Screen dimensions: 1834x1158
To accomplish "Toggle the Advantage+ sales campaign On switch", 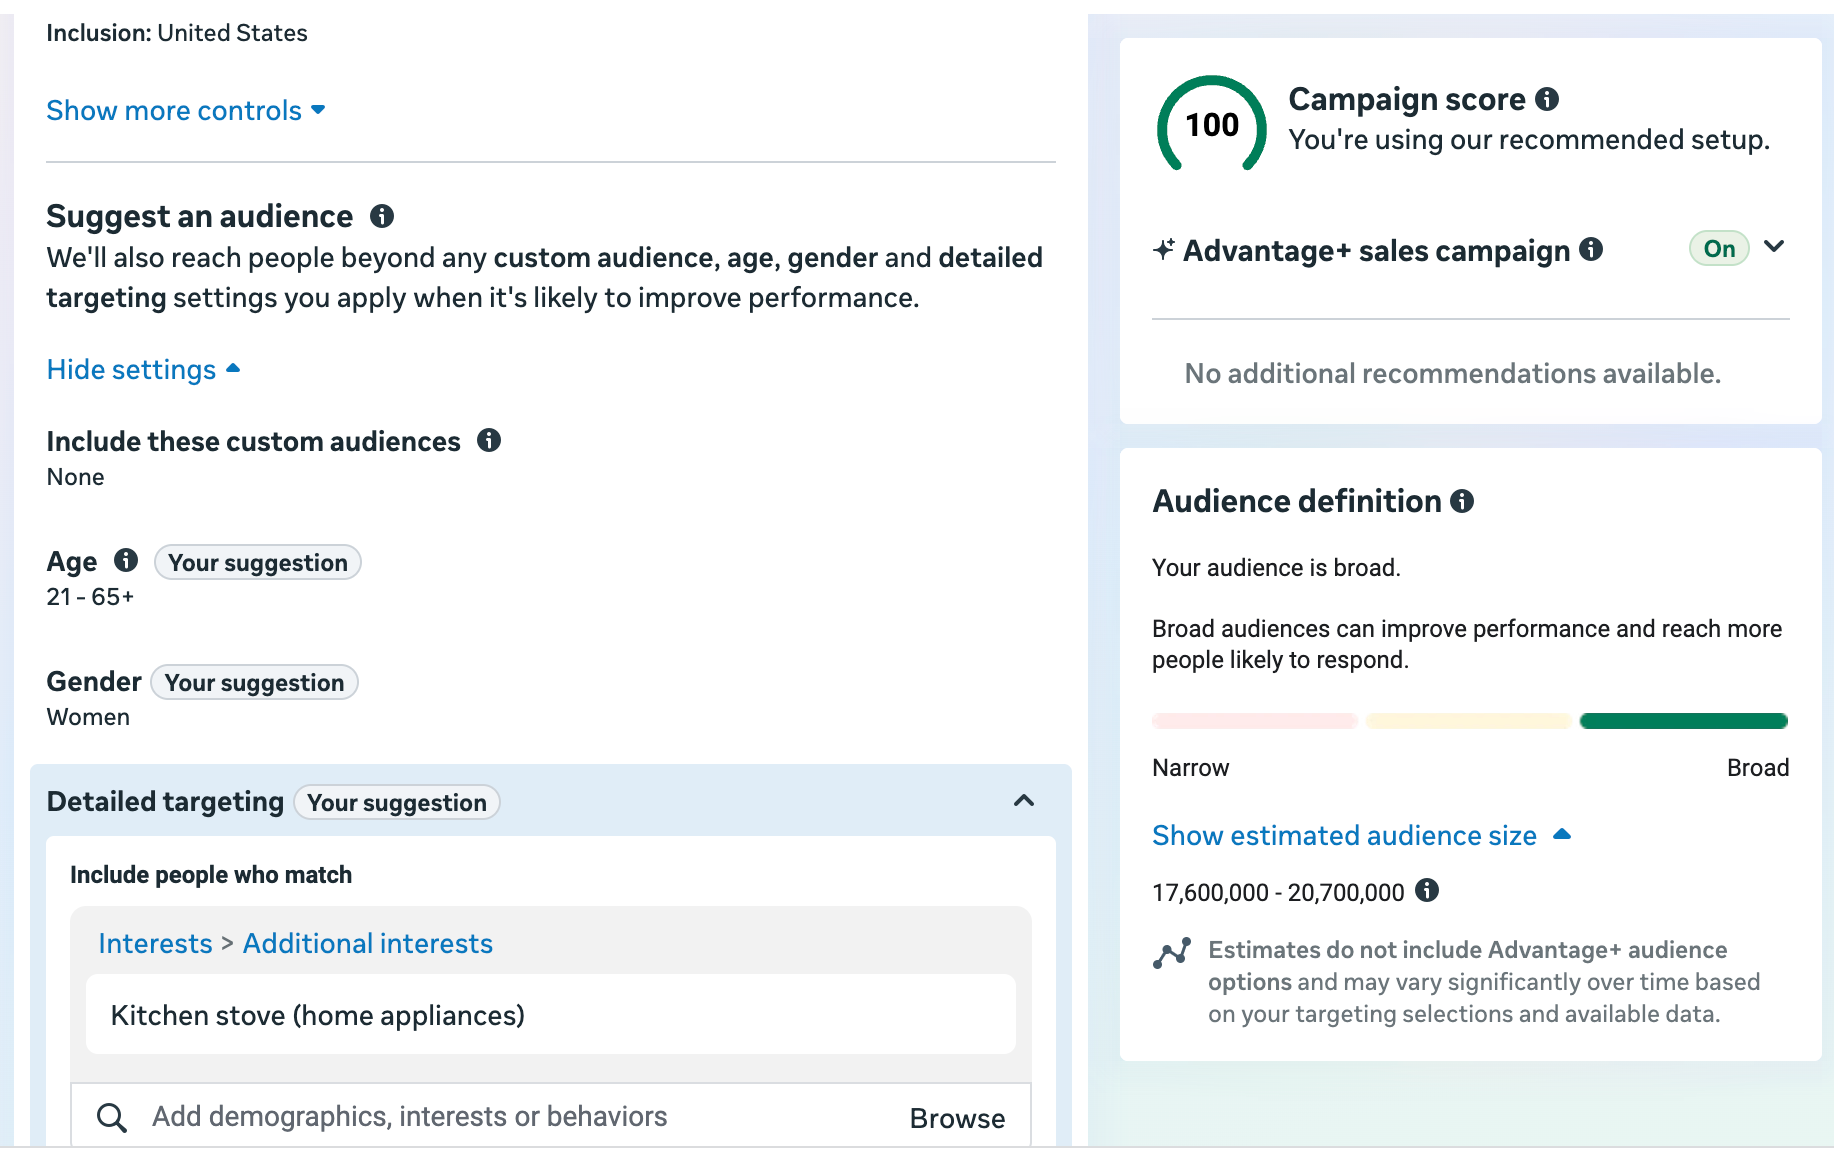I will (1718, 249).
